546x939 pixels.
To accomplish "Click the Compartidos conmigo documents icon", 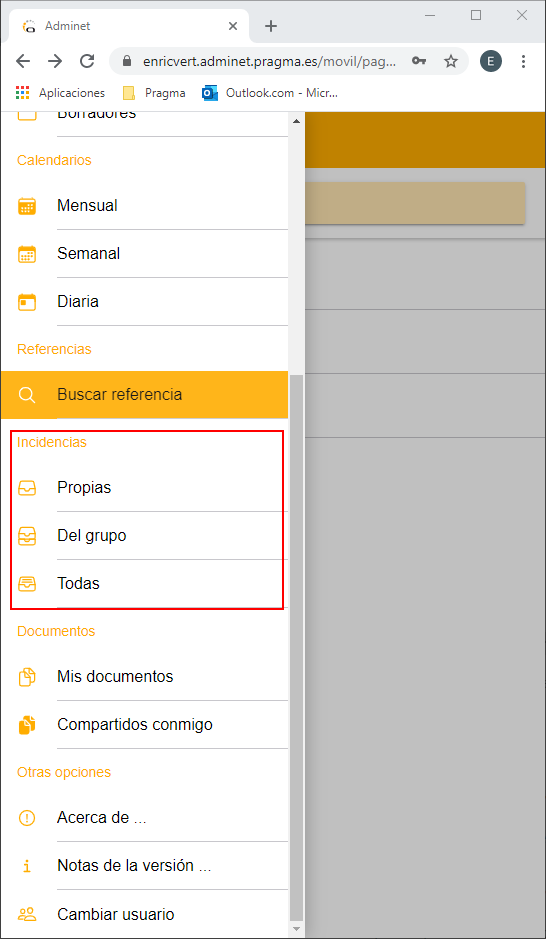I will (27, 725).
